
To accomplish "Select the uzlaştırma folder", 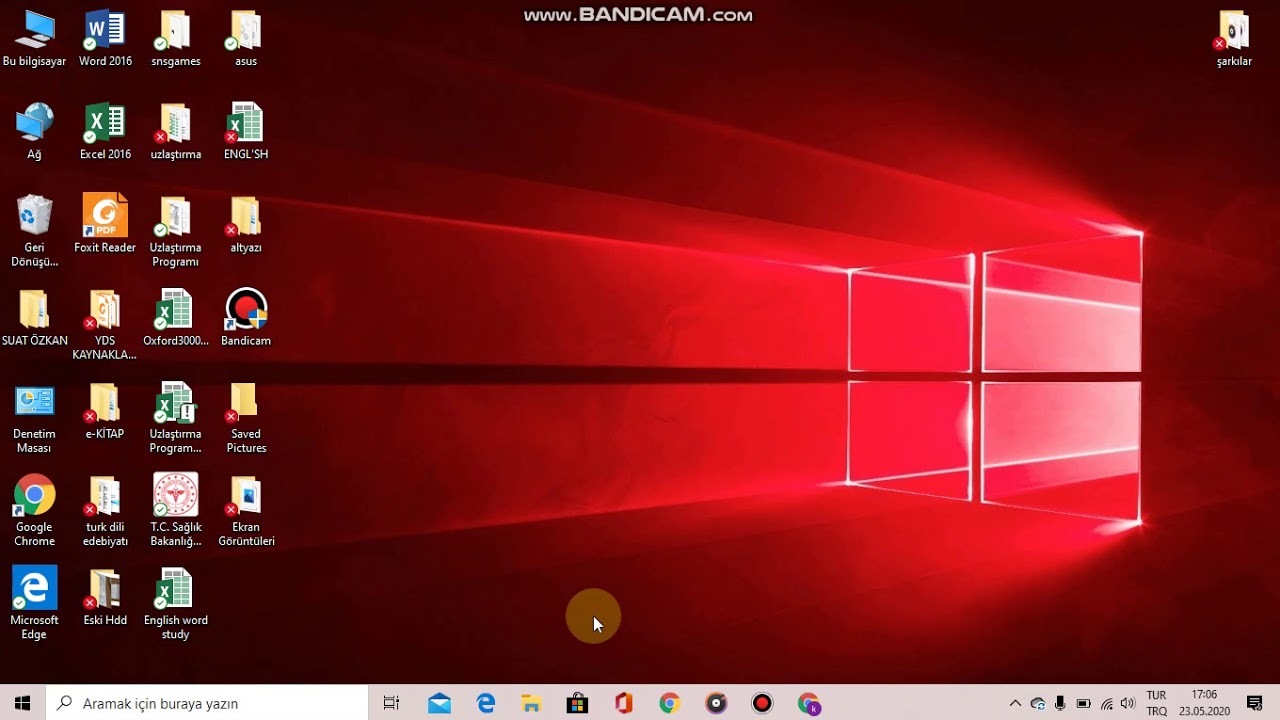I will [x=175, y=132].
